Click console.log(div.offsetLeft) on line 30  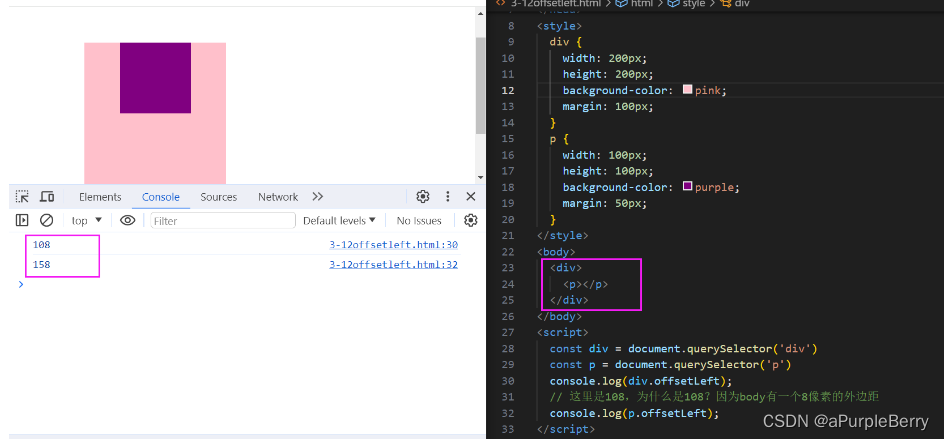pos(641,381)
